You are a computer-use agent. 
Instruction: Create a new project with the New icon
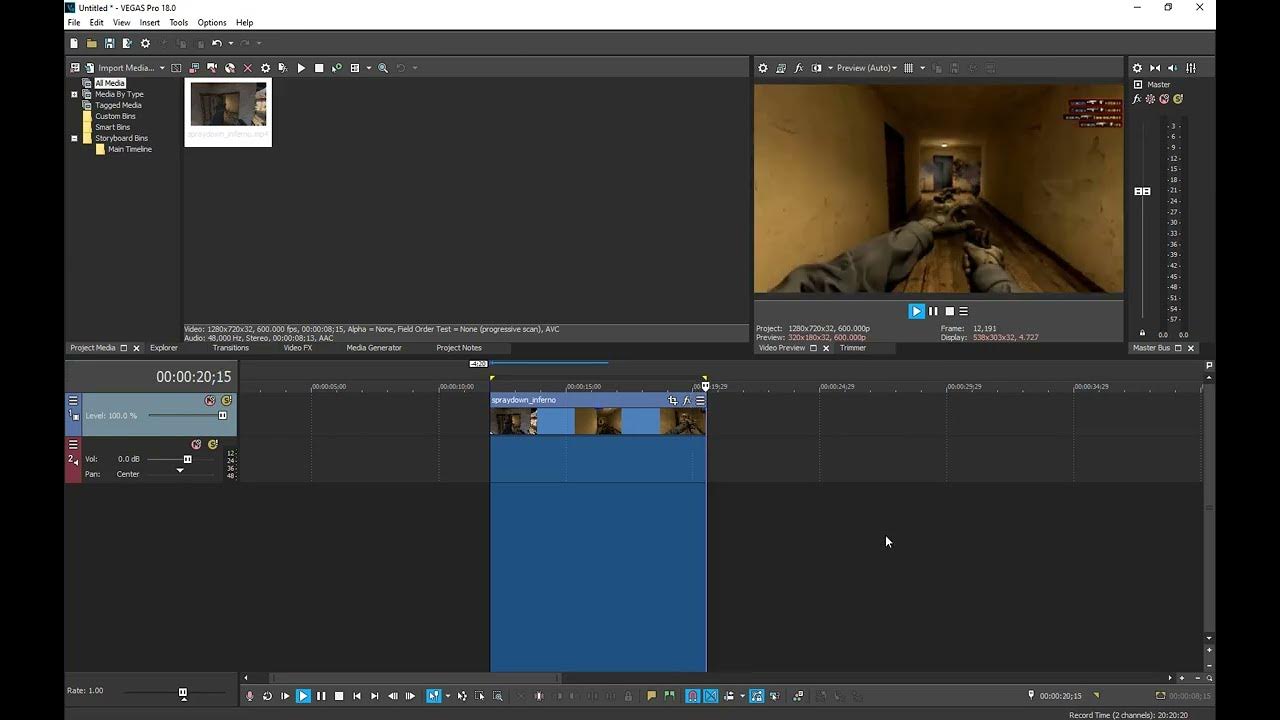pyautogui.click(x=74, y=43)
